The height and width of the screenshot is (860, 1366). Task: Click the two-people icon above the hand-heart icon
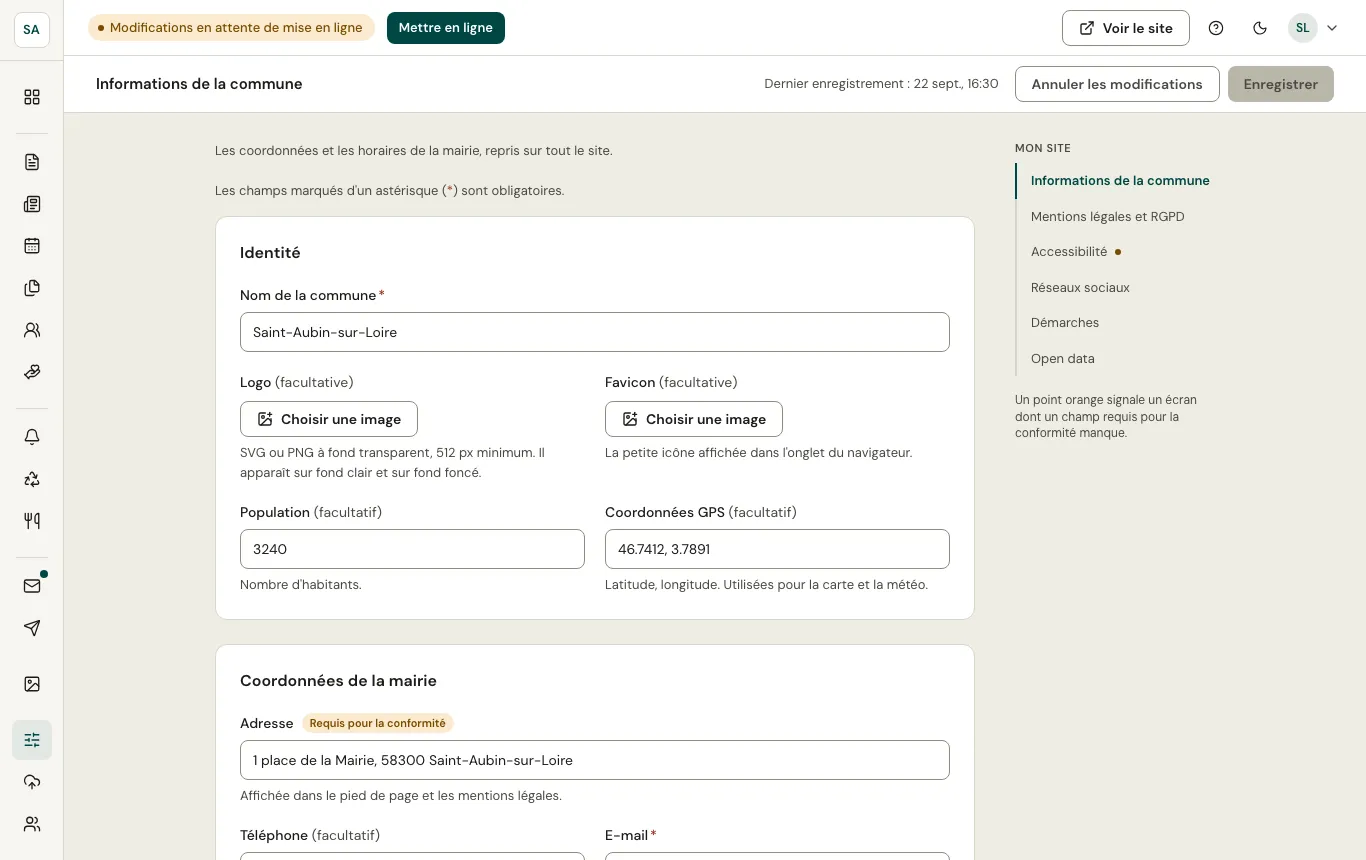(x=32, y=330)
